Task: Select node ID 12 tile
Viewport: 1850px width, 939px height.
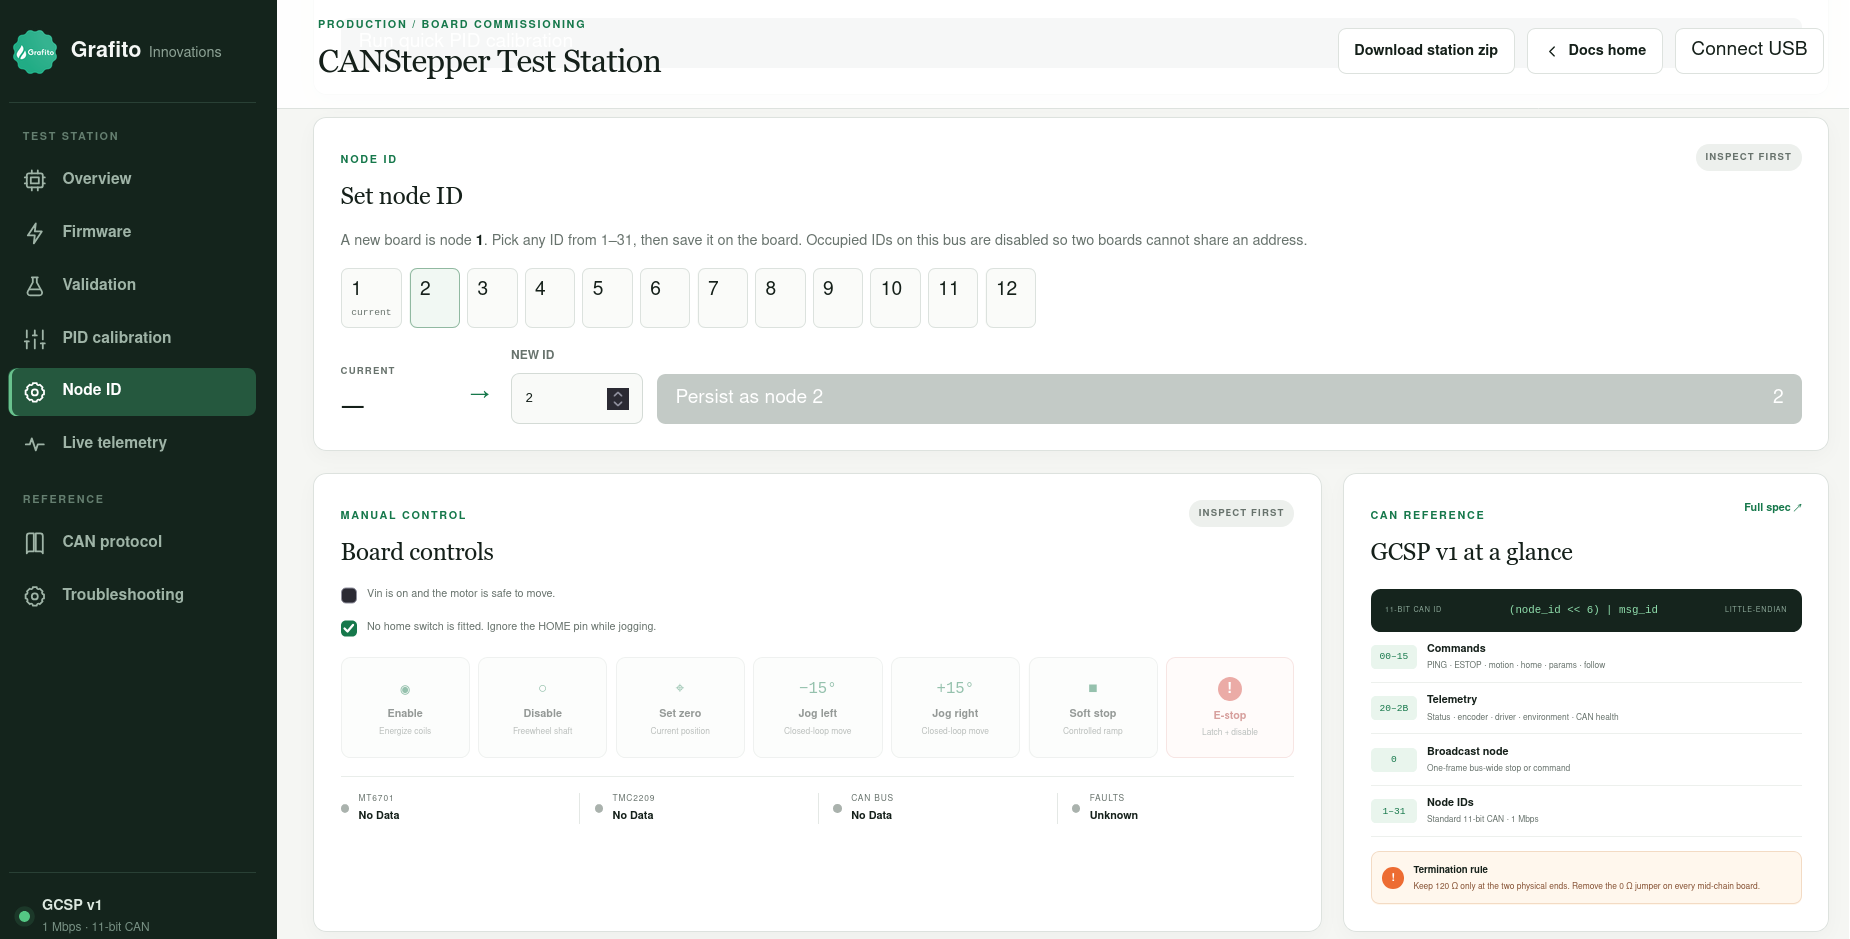Action: [x=1011, y=298]
